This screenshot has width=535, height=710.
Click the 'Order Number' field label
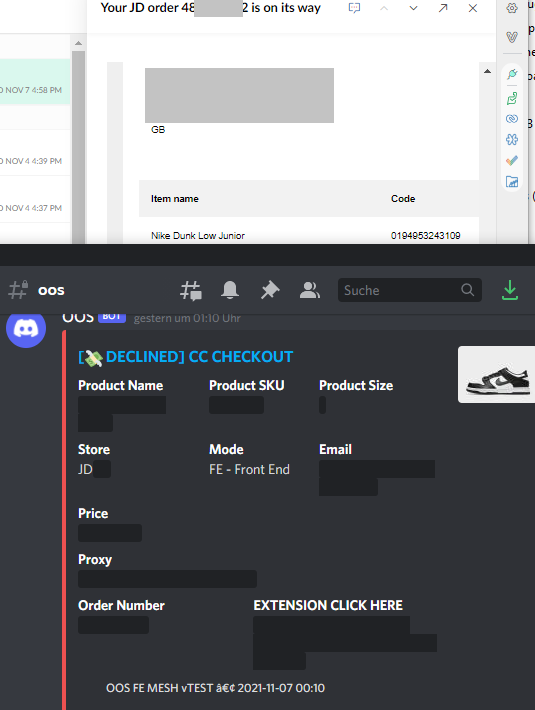click(x=121, y=605)
